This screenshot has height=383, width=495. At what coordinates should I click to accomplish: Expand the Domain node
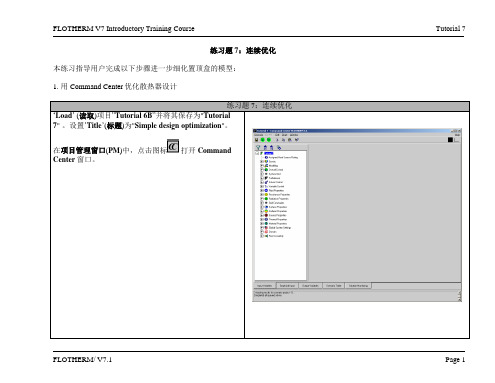pos(262,232)
